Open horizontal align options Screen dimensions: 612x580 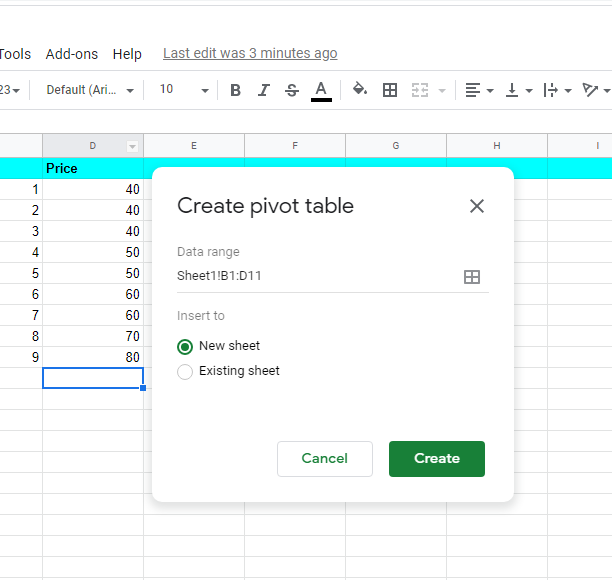473,90
